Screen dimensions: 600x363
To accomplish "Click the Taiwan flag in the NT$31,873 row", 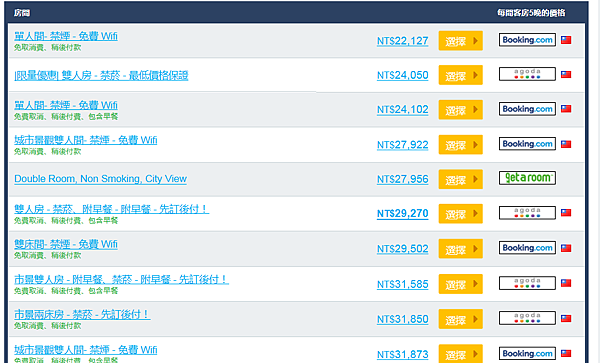I will (566, 353).
